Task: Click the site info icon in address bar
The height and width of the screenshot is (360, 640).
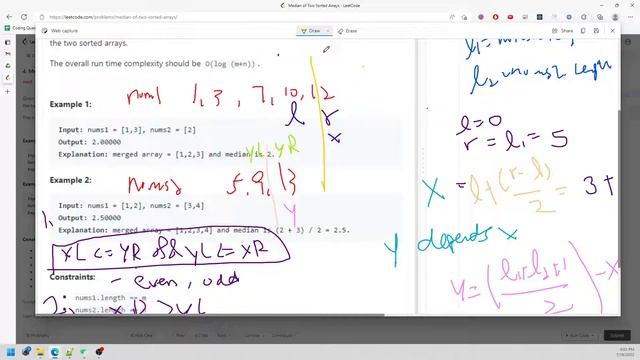Action: [x=42, y=17]
